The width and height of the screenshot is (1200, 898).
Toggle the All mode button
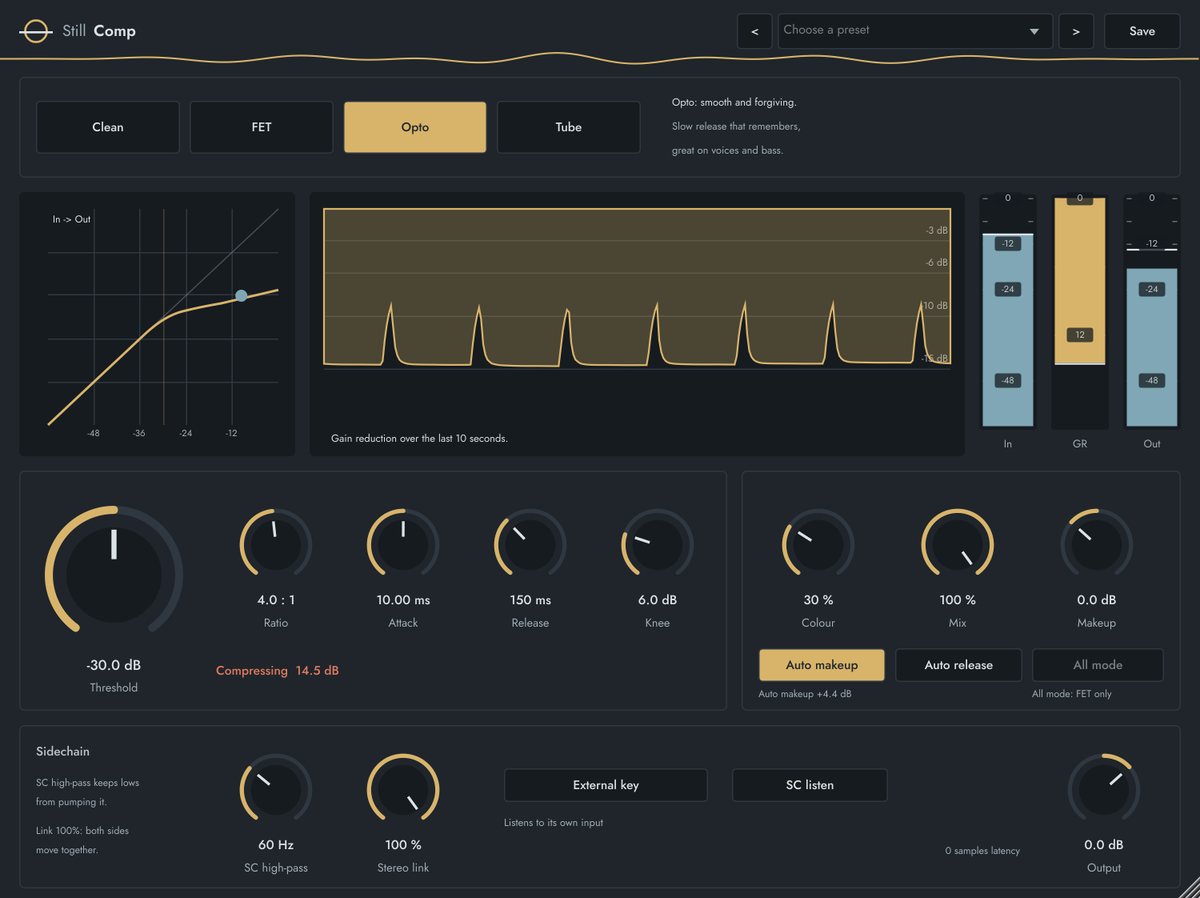point(1098,665)
